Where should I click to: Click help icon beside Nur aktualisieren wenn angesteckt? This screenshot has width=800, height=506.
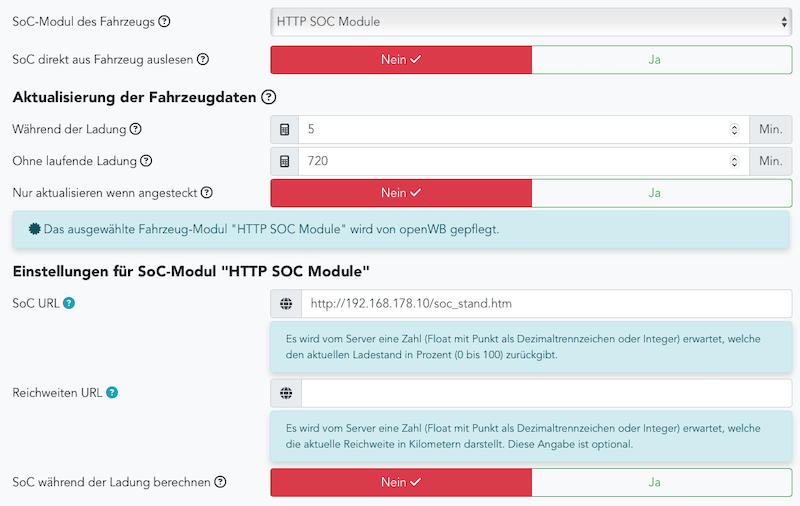click(207, 192)
